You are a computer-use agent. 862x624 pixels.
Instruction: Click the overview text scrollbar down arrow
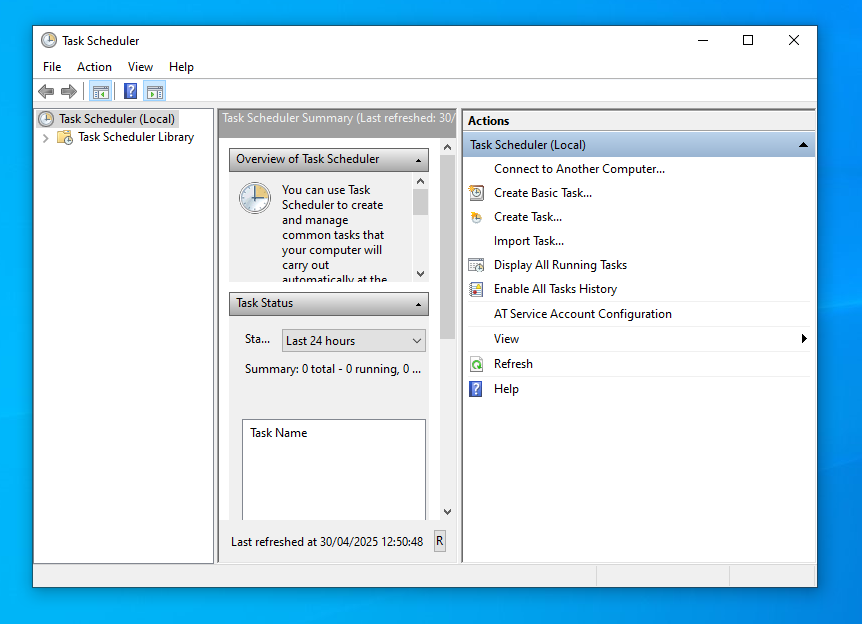pos(420,273)
